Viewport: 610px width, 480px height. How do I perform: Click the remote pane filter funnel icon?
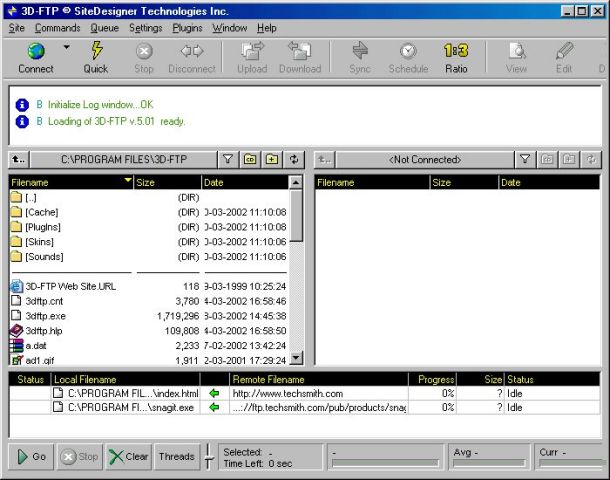(525, 159)
